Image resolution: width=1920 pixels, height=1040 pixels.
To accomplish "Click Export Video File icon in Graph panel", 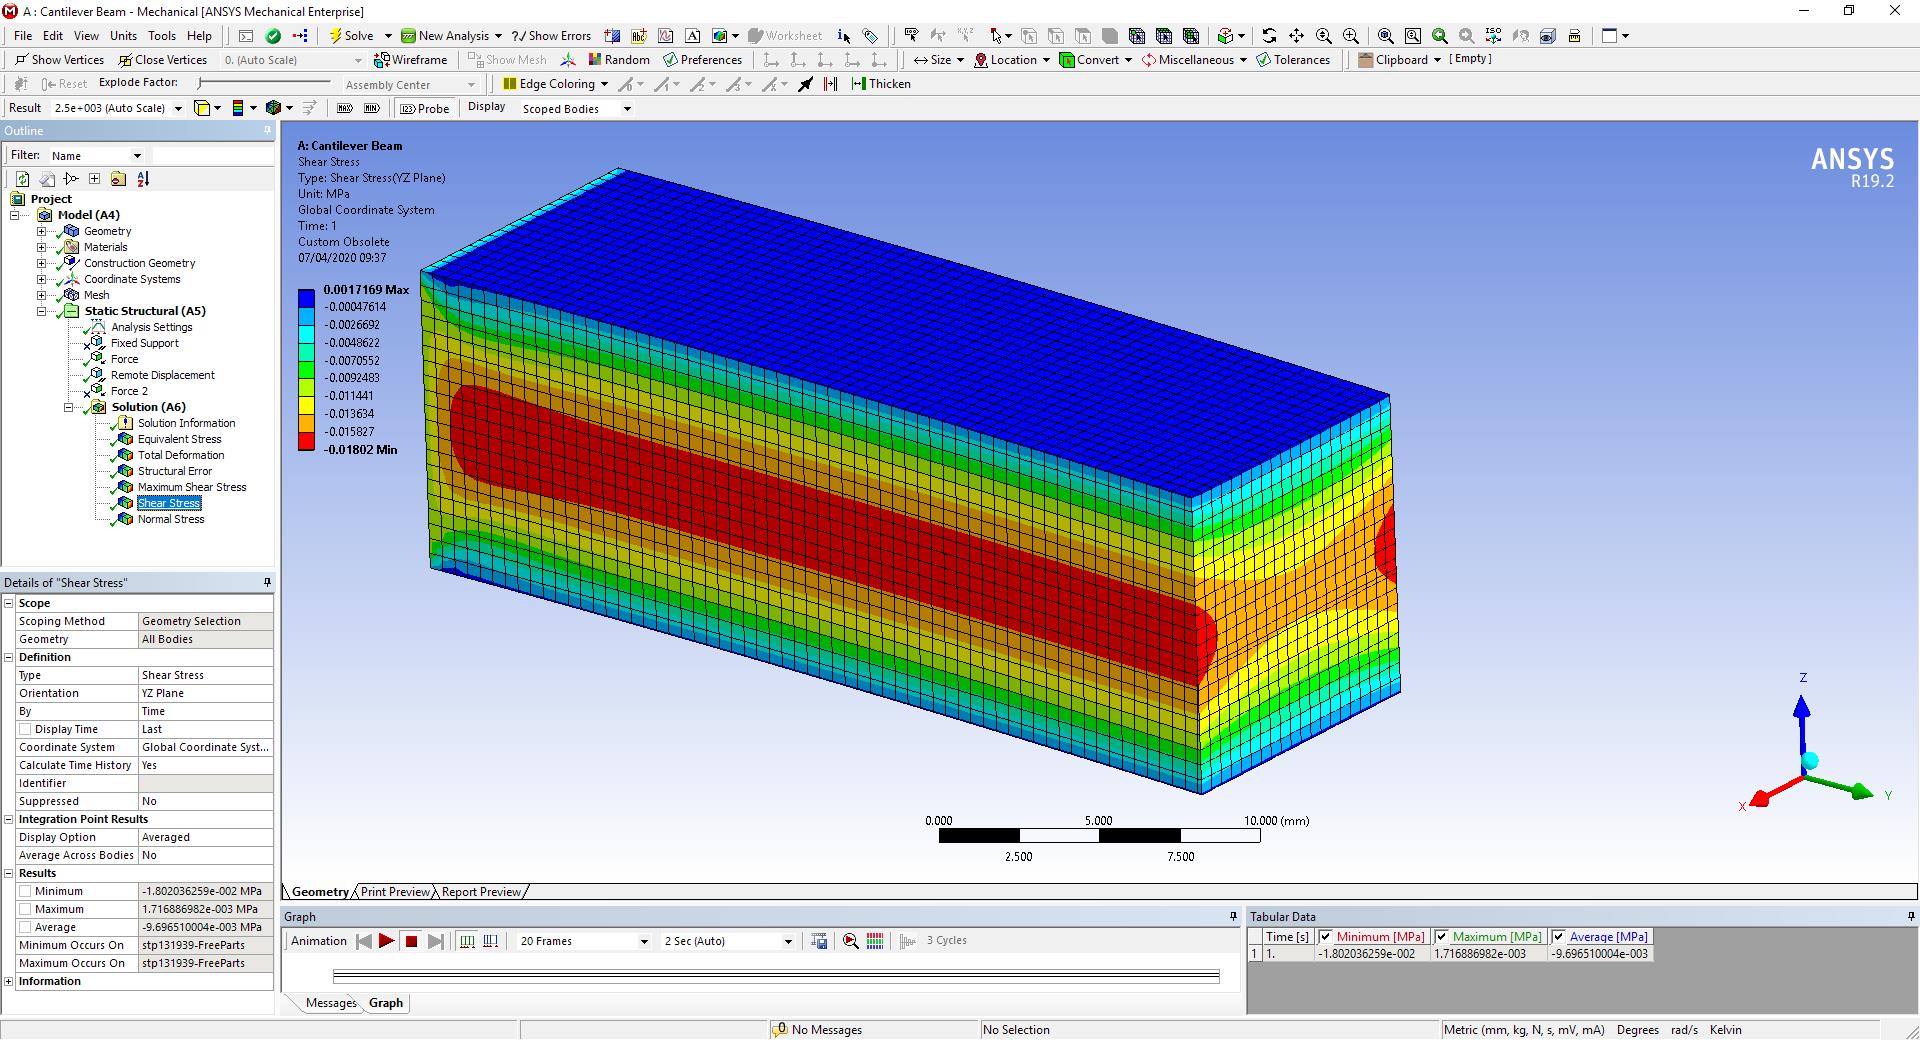I will 819,941.
